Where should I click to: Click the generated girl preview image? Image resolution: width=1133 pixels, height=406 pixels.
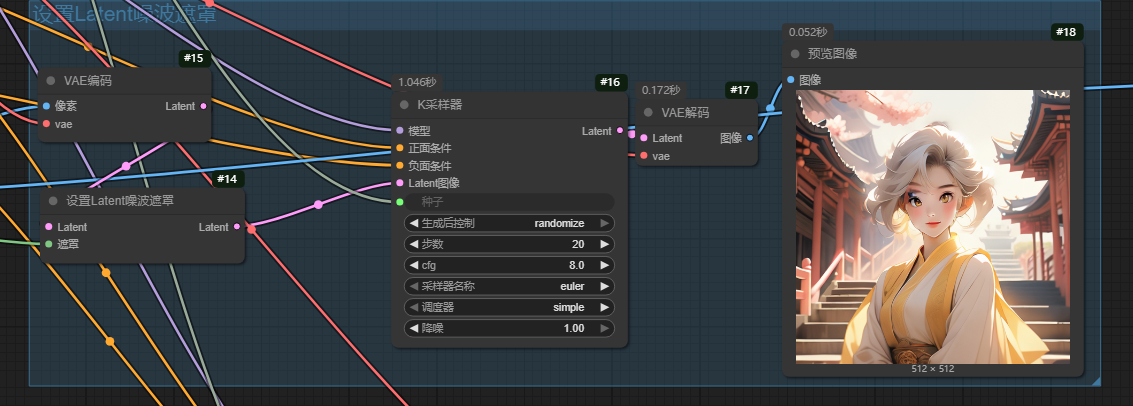coord(932,227)
